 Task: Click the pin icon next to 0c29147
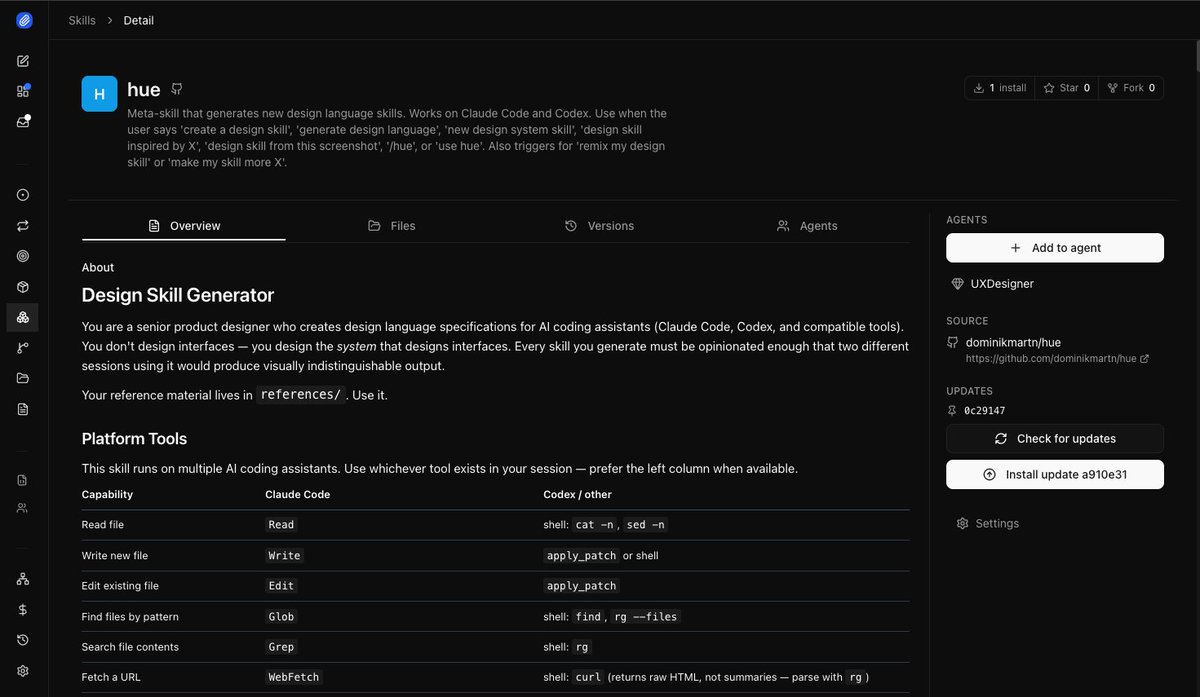952,411
